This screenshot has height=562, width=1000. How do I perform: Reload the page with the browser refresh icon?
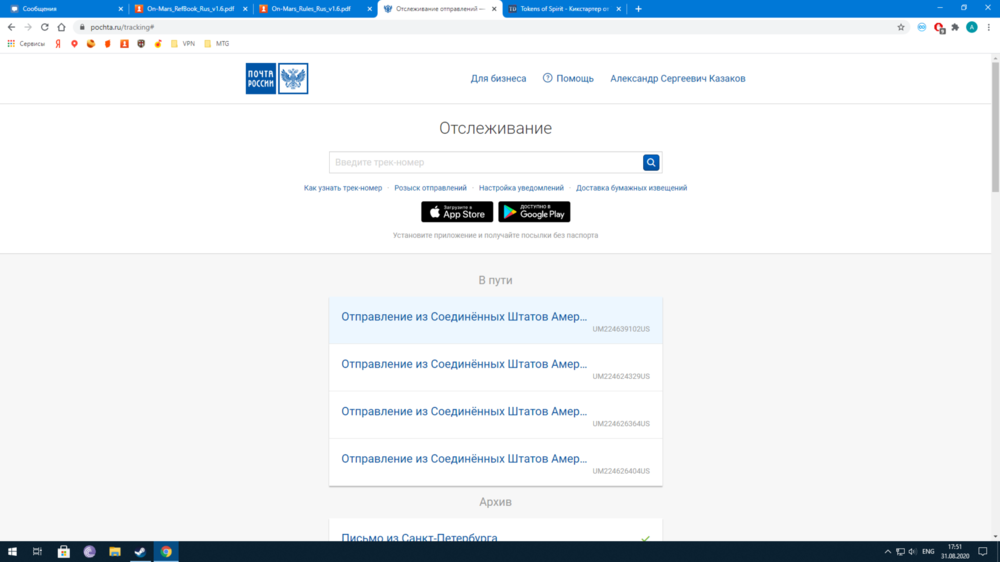[45, 27]
